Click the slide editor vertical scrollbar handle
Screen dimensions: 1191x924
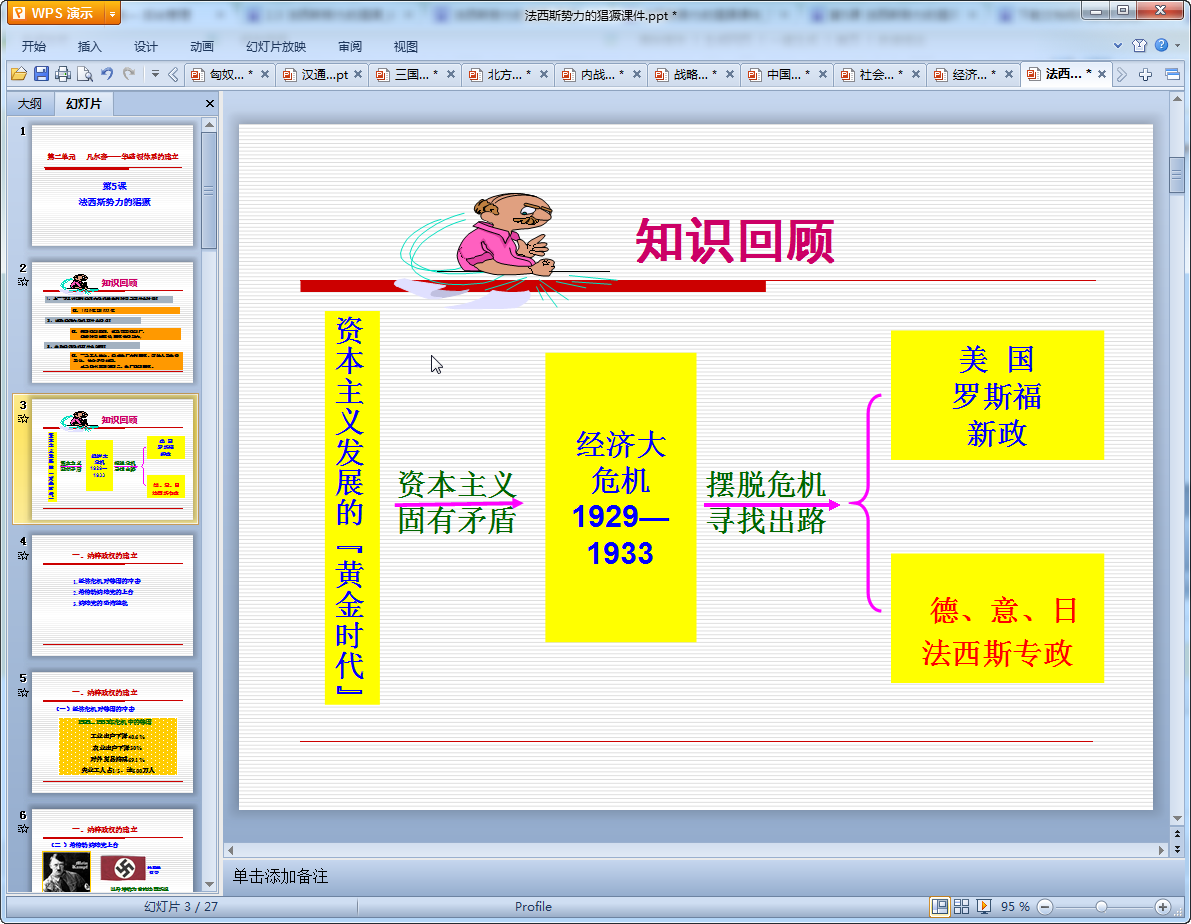click(x=1177, y=175)
